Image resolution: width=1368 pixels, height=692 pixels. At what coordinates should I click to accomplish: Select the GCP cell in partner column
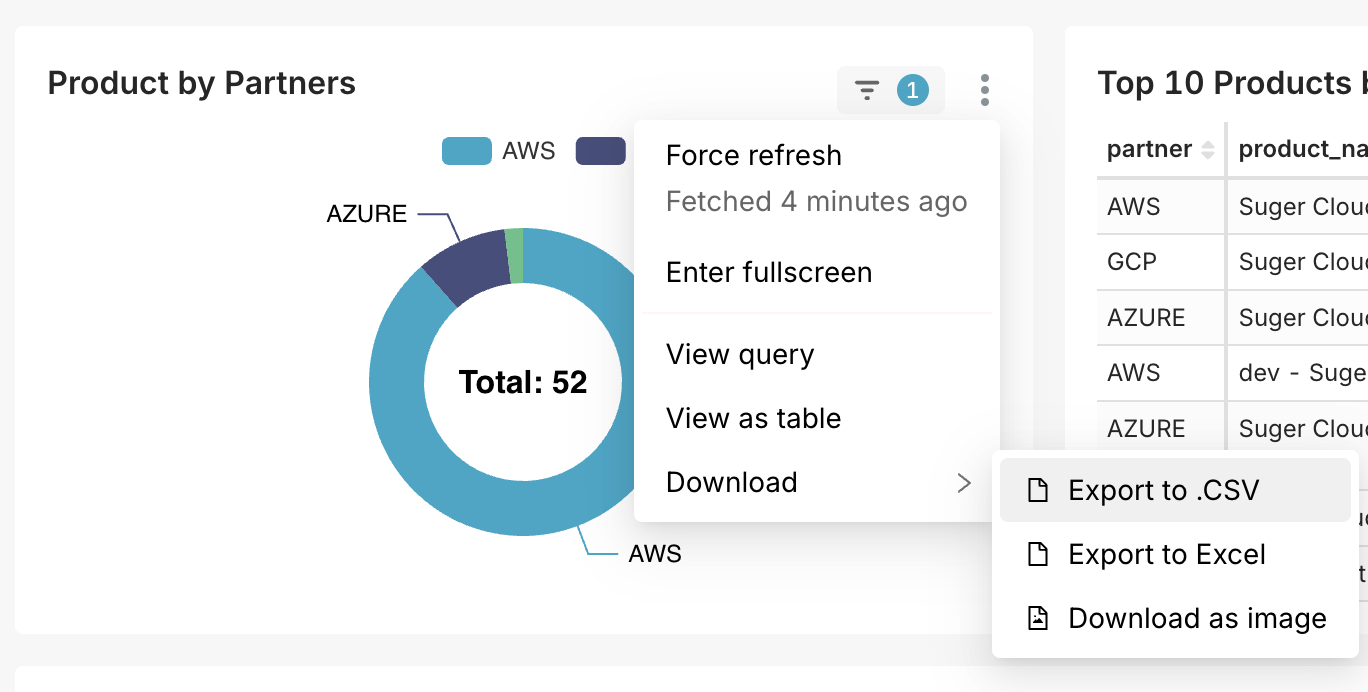tap(1132, 262)
